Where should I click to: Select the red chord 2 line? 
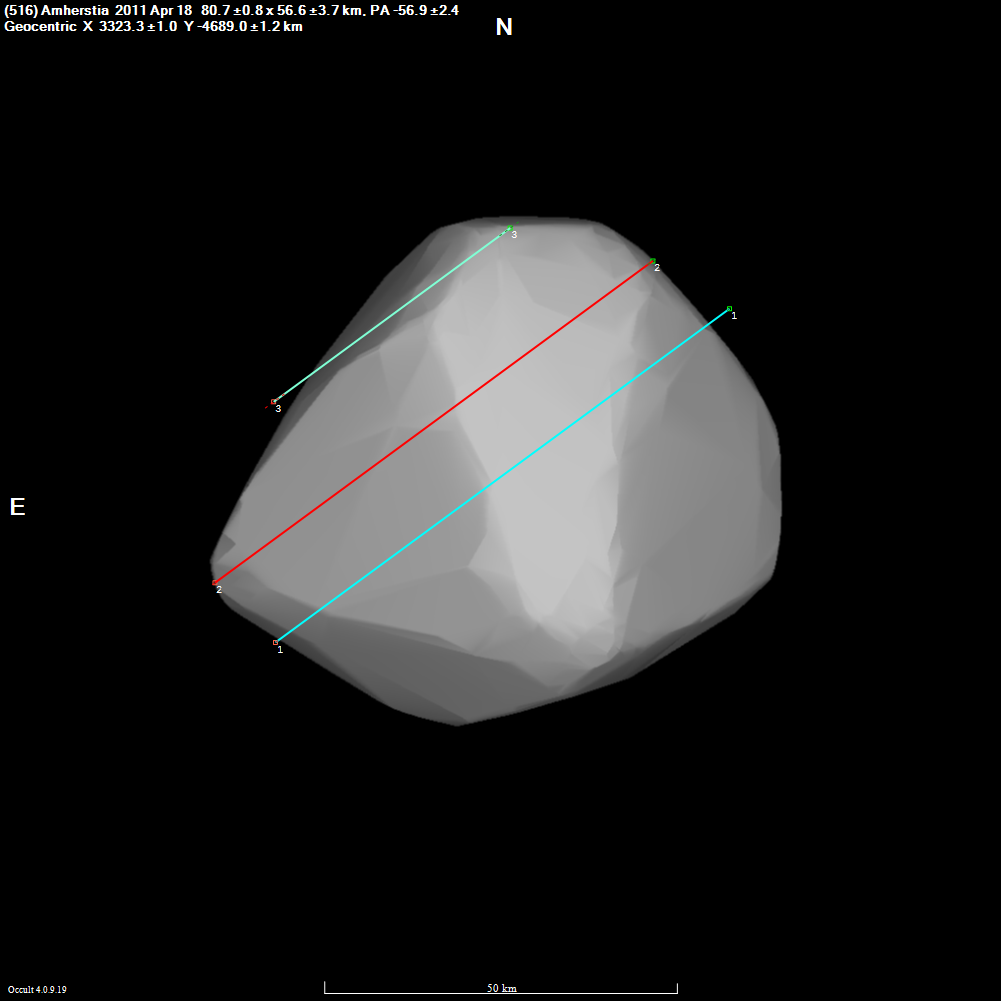(433, 422)
